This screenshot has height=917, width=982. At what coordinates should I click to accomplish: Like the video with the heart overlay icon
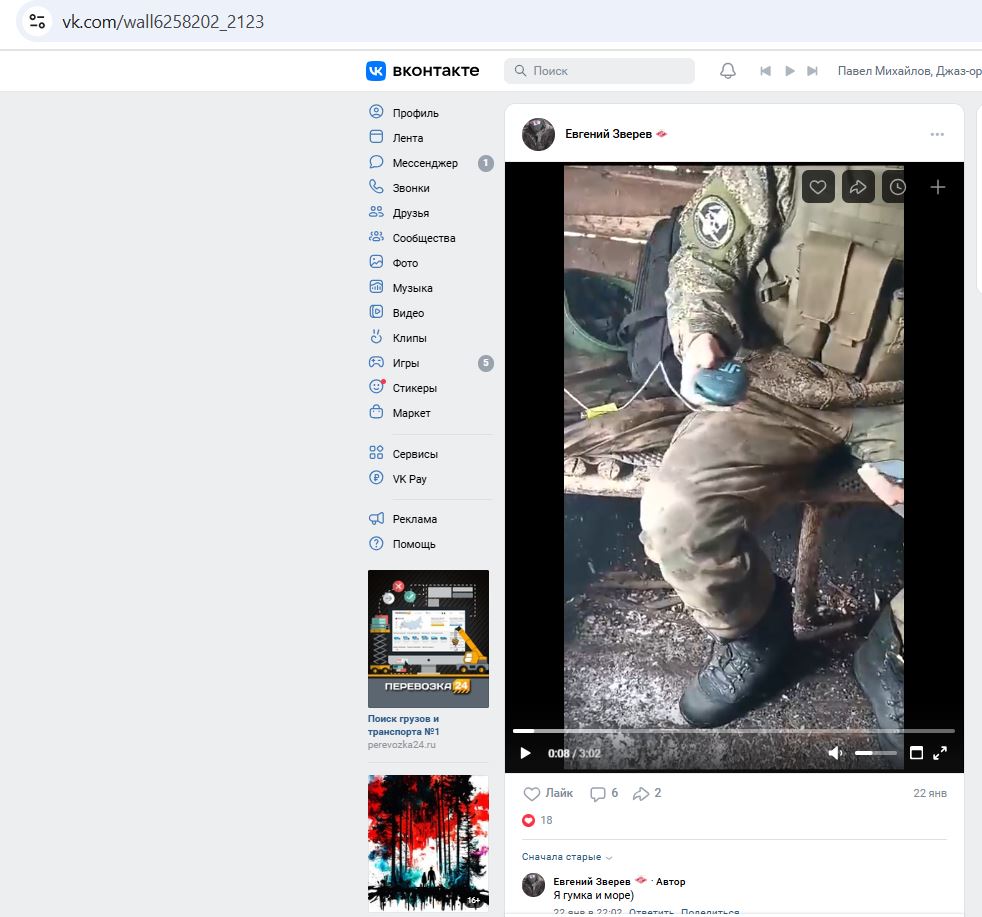(x=818, y=187)
